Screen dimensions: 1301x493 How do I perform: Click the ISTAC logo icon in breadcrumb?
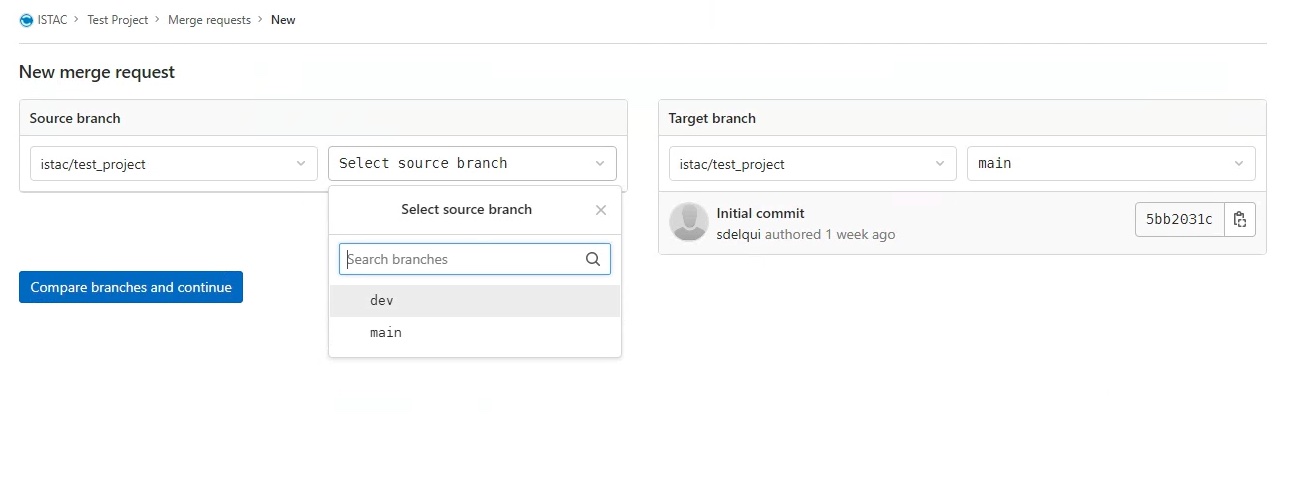26,20
